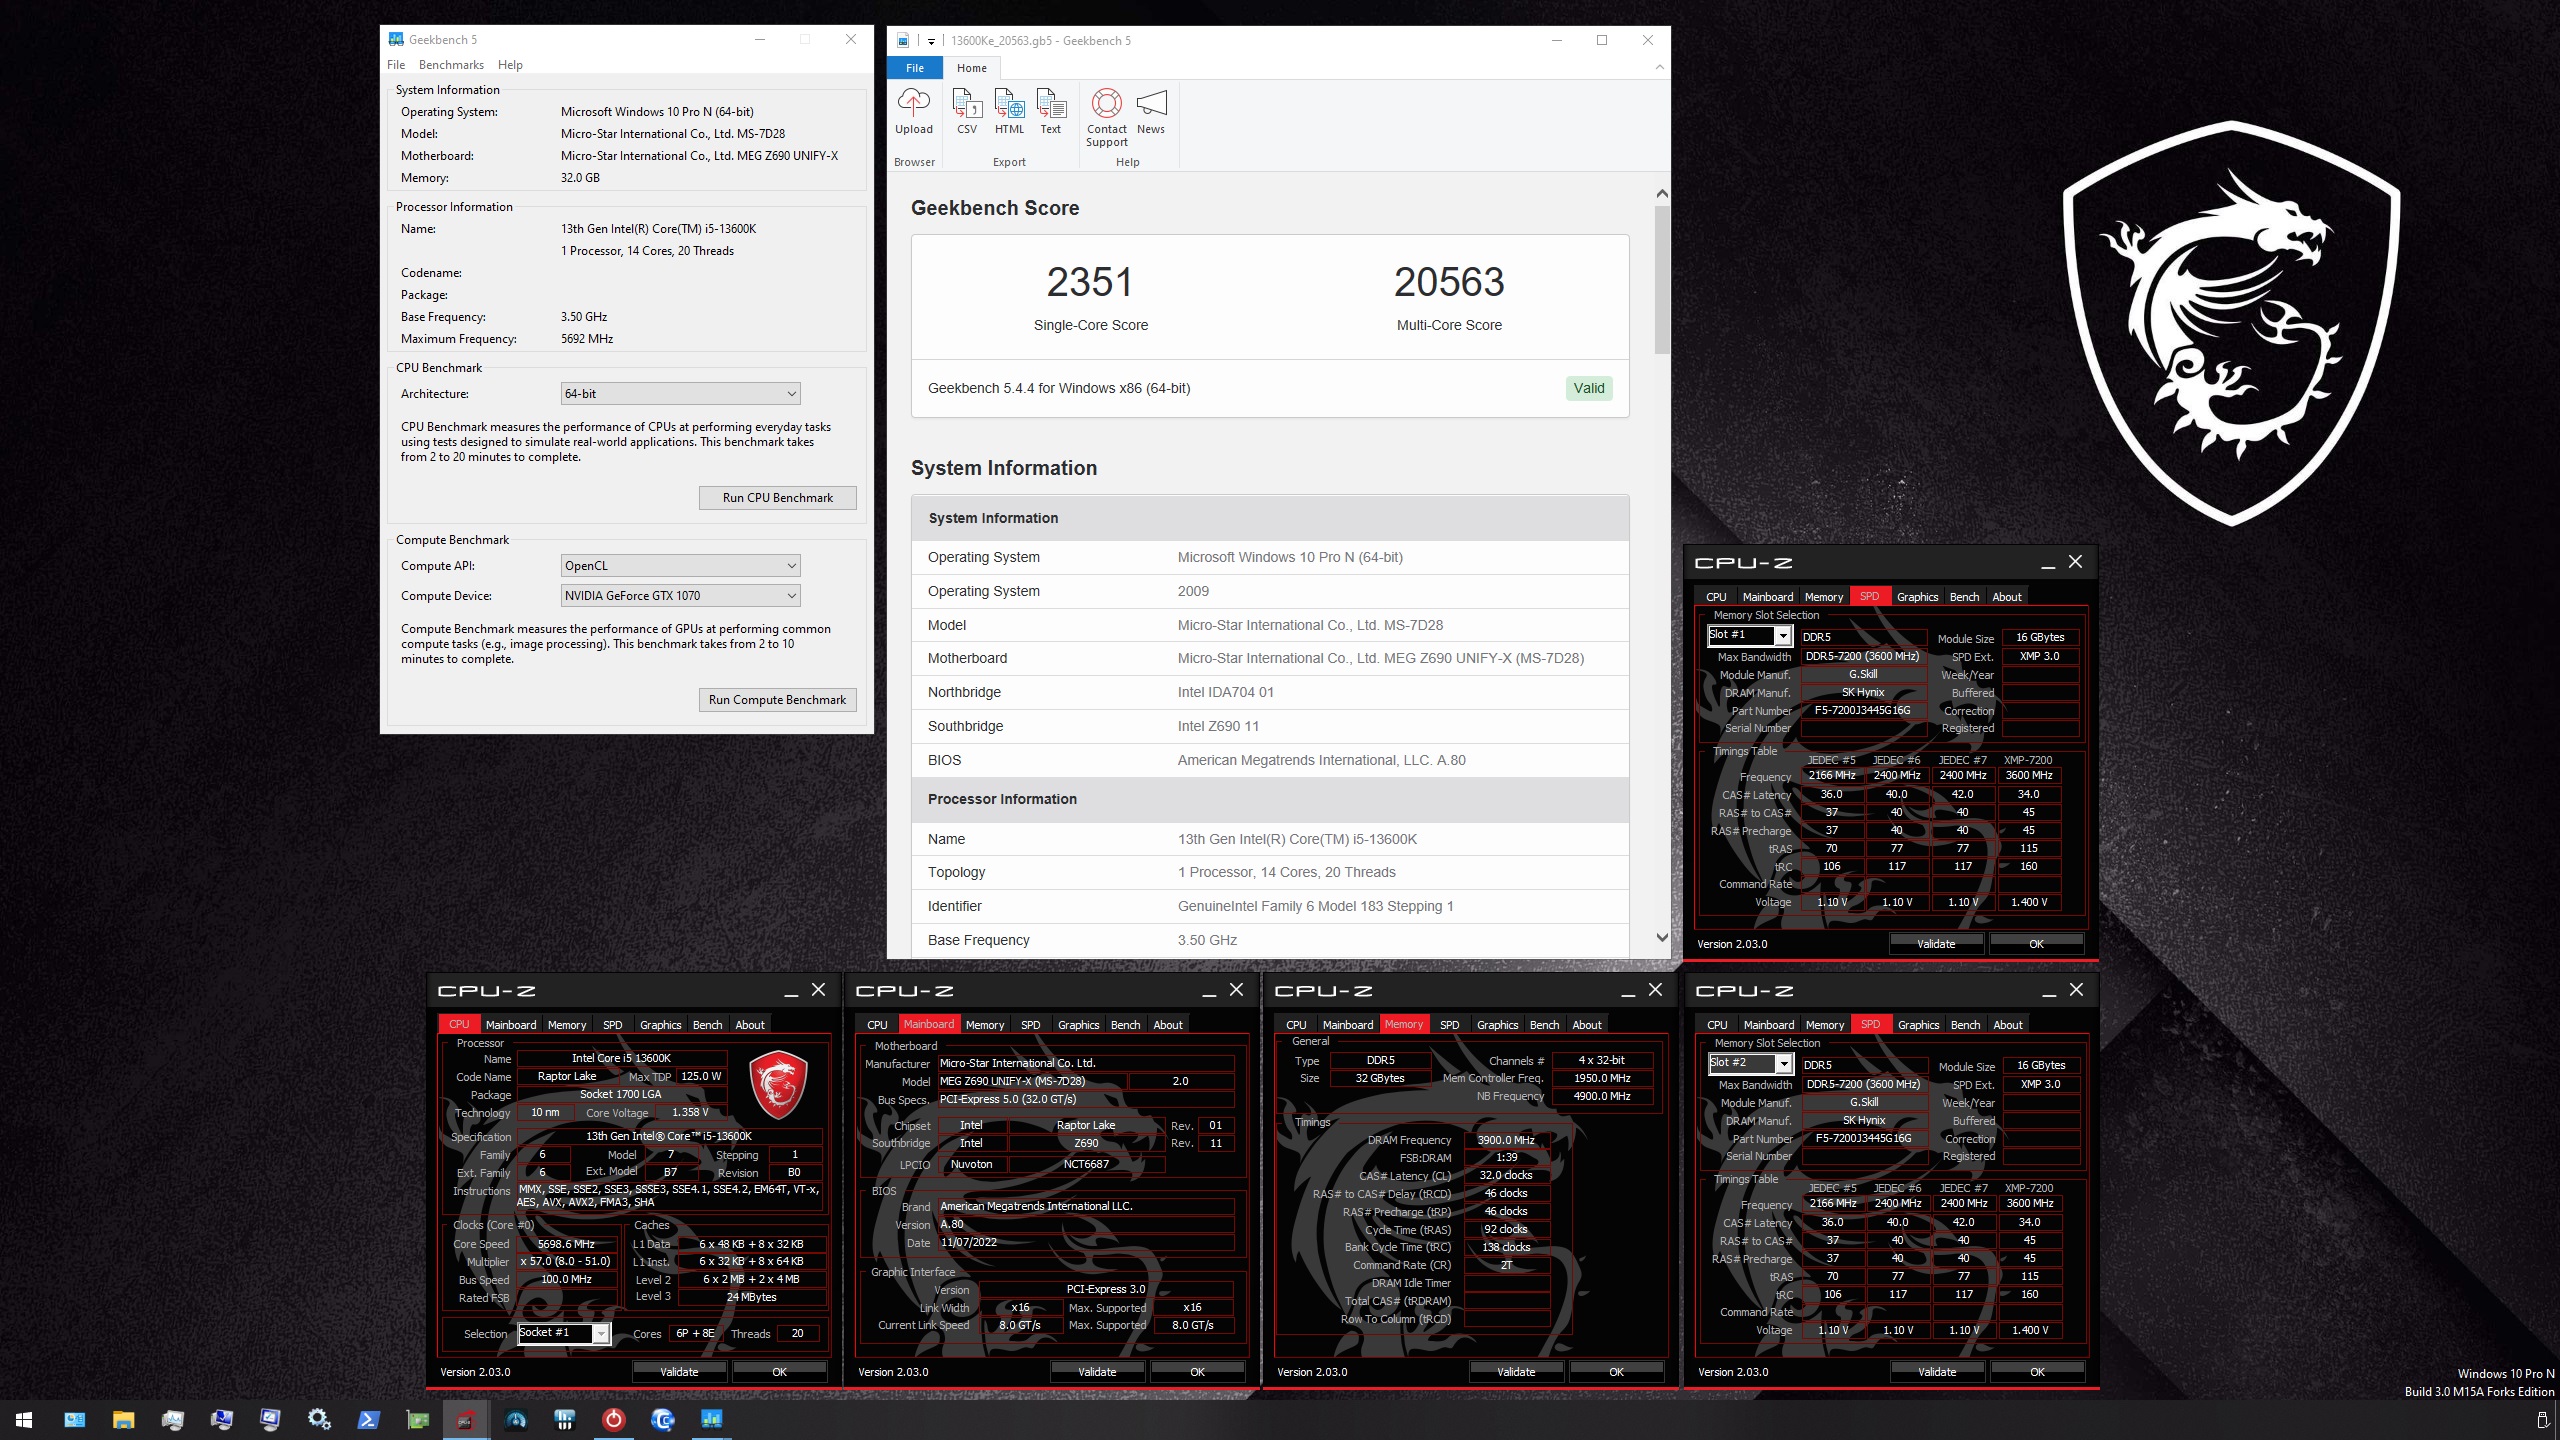2560x1440 pixels.
Task: Click Validate in the CPU-Z Memory window
Action: [1516, 1372]
